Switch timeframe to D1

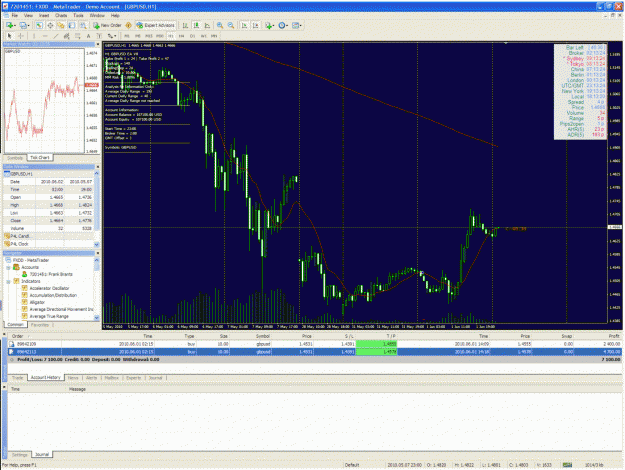[193, 36]
